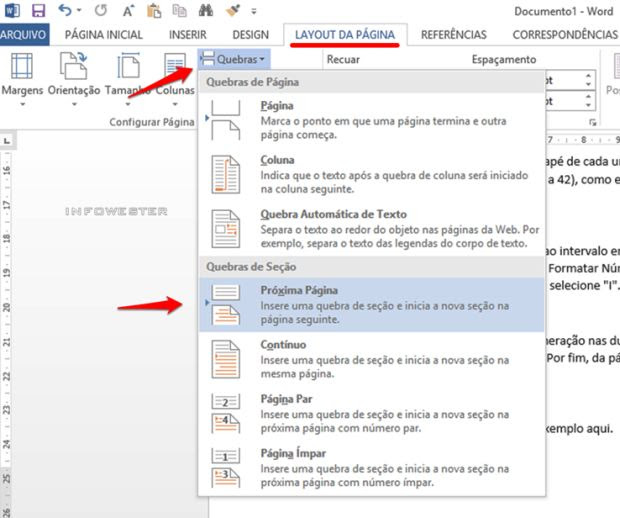Viewport: 620px width, 518px height.
Task: Open the Colunas icon
Action: click(175, 66)
